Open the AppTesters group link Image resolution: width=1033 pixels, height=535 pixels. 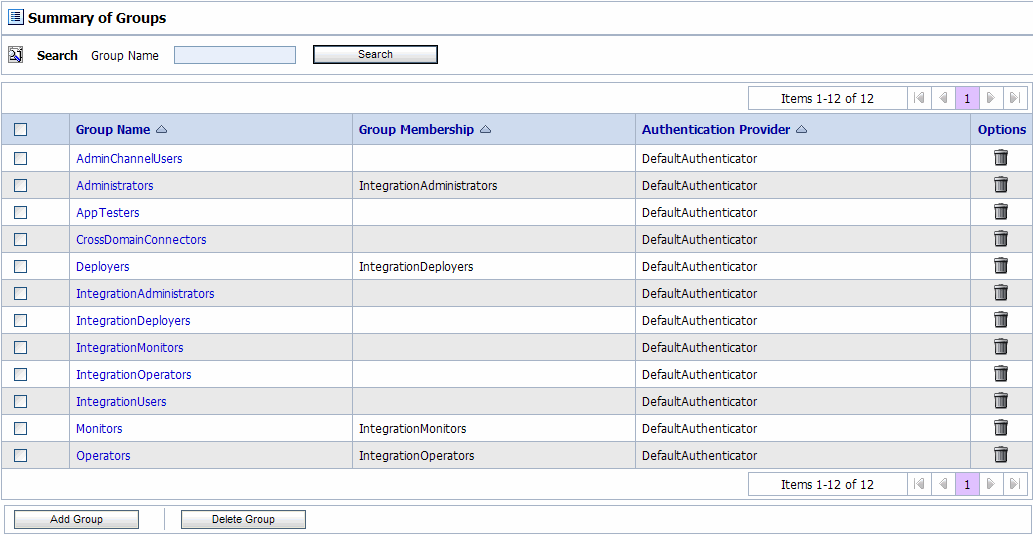[x=107, y=213]
